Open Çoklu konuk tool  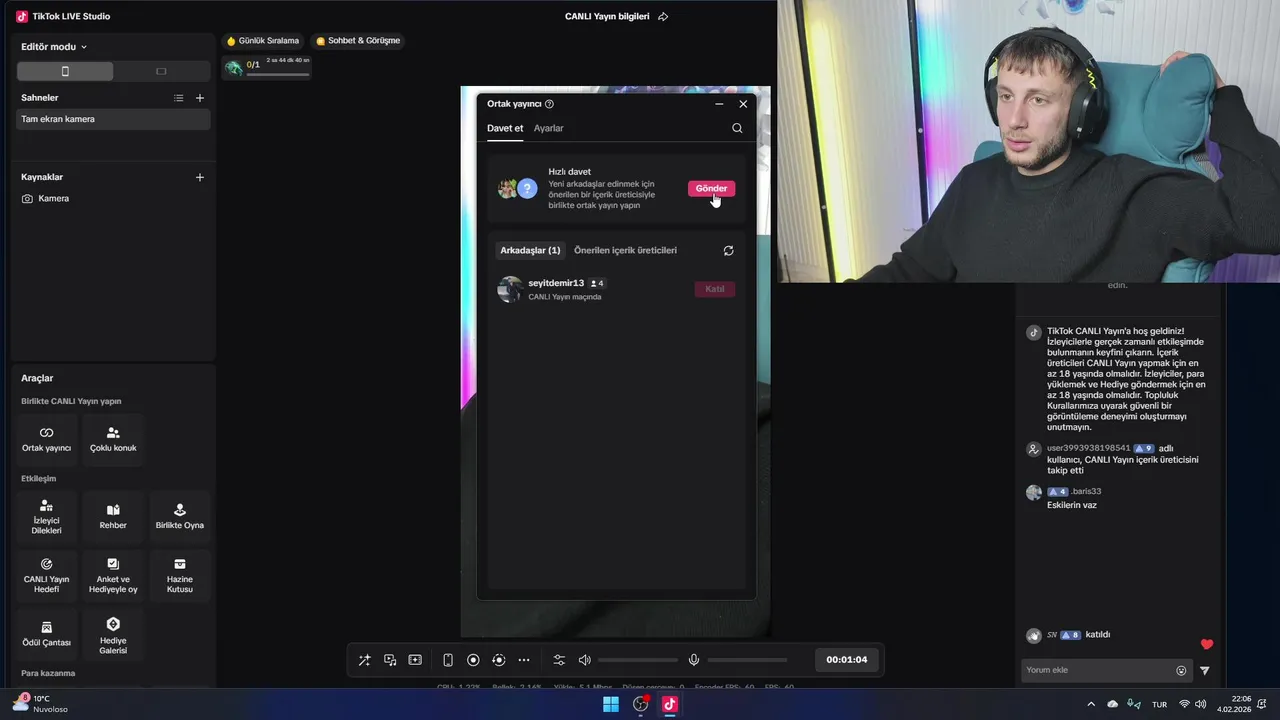[x=113, y=439]
